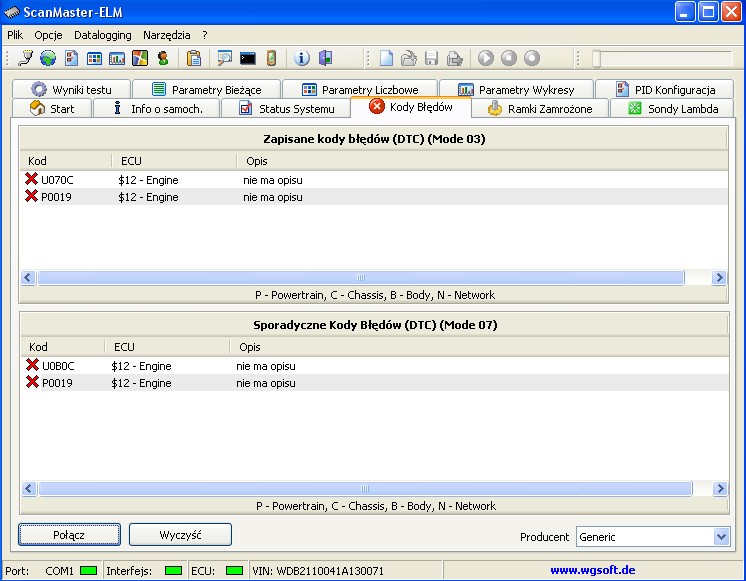The width and height of the screenshot is (746, 581).
Task: Click the new document toolbar icon
Action: click(385, 58)
